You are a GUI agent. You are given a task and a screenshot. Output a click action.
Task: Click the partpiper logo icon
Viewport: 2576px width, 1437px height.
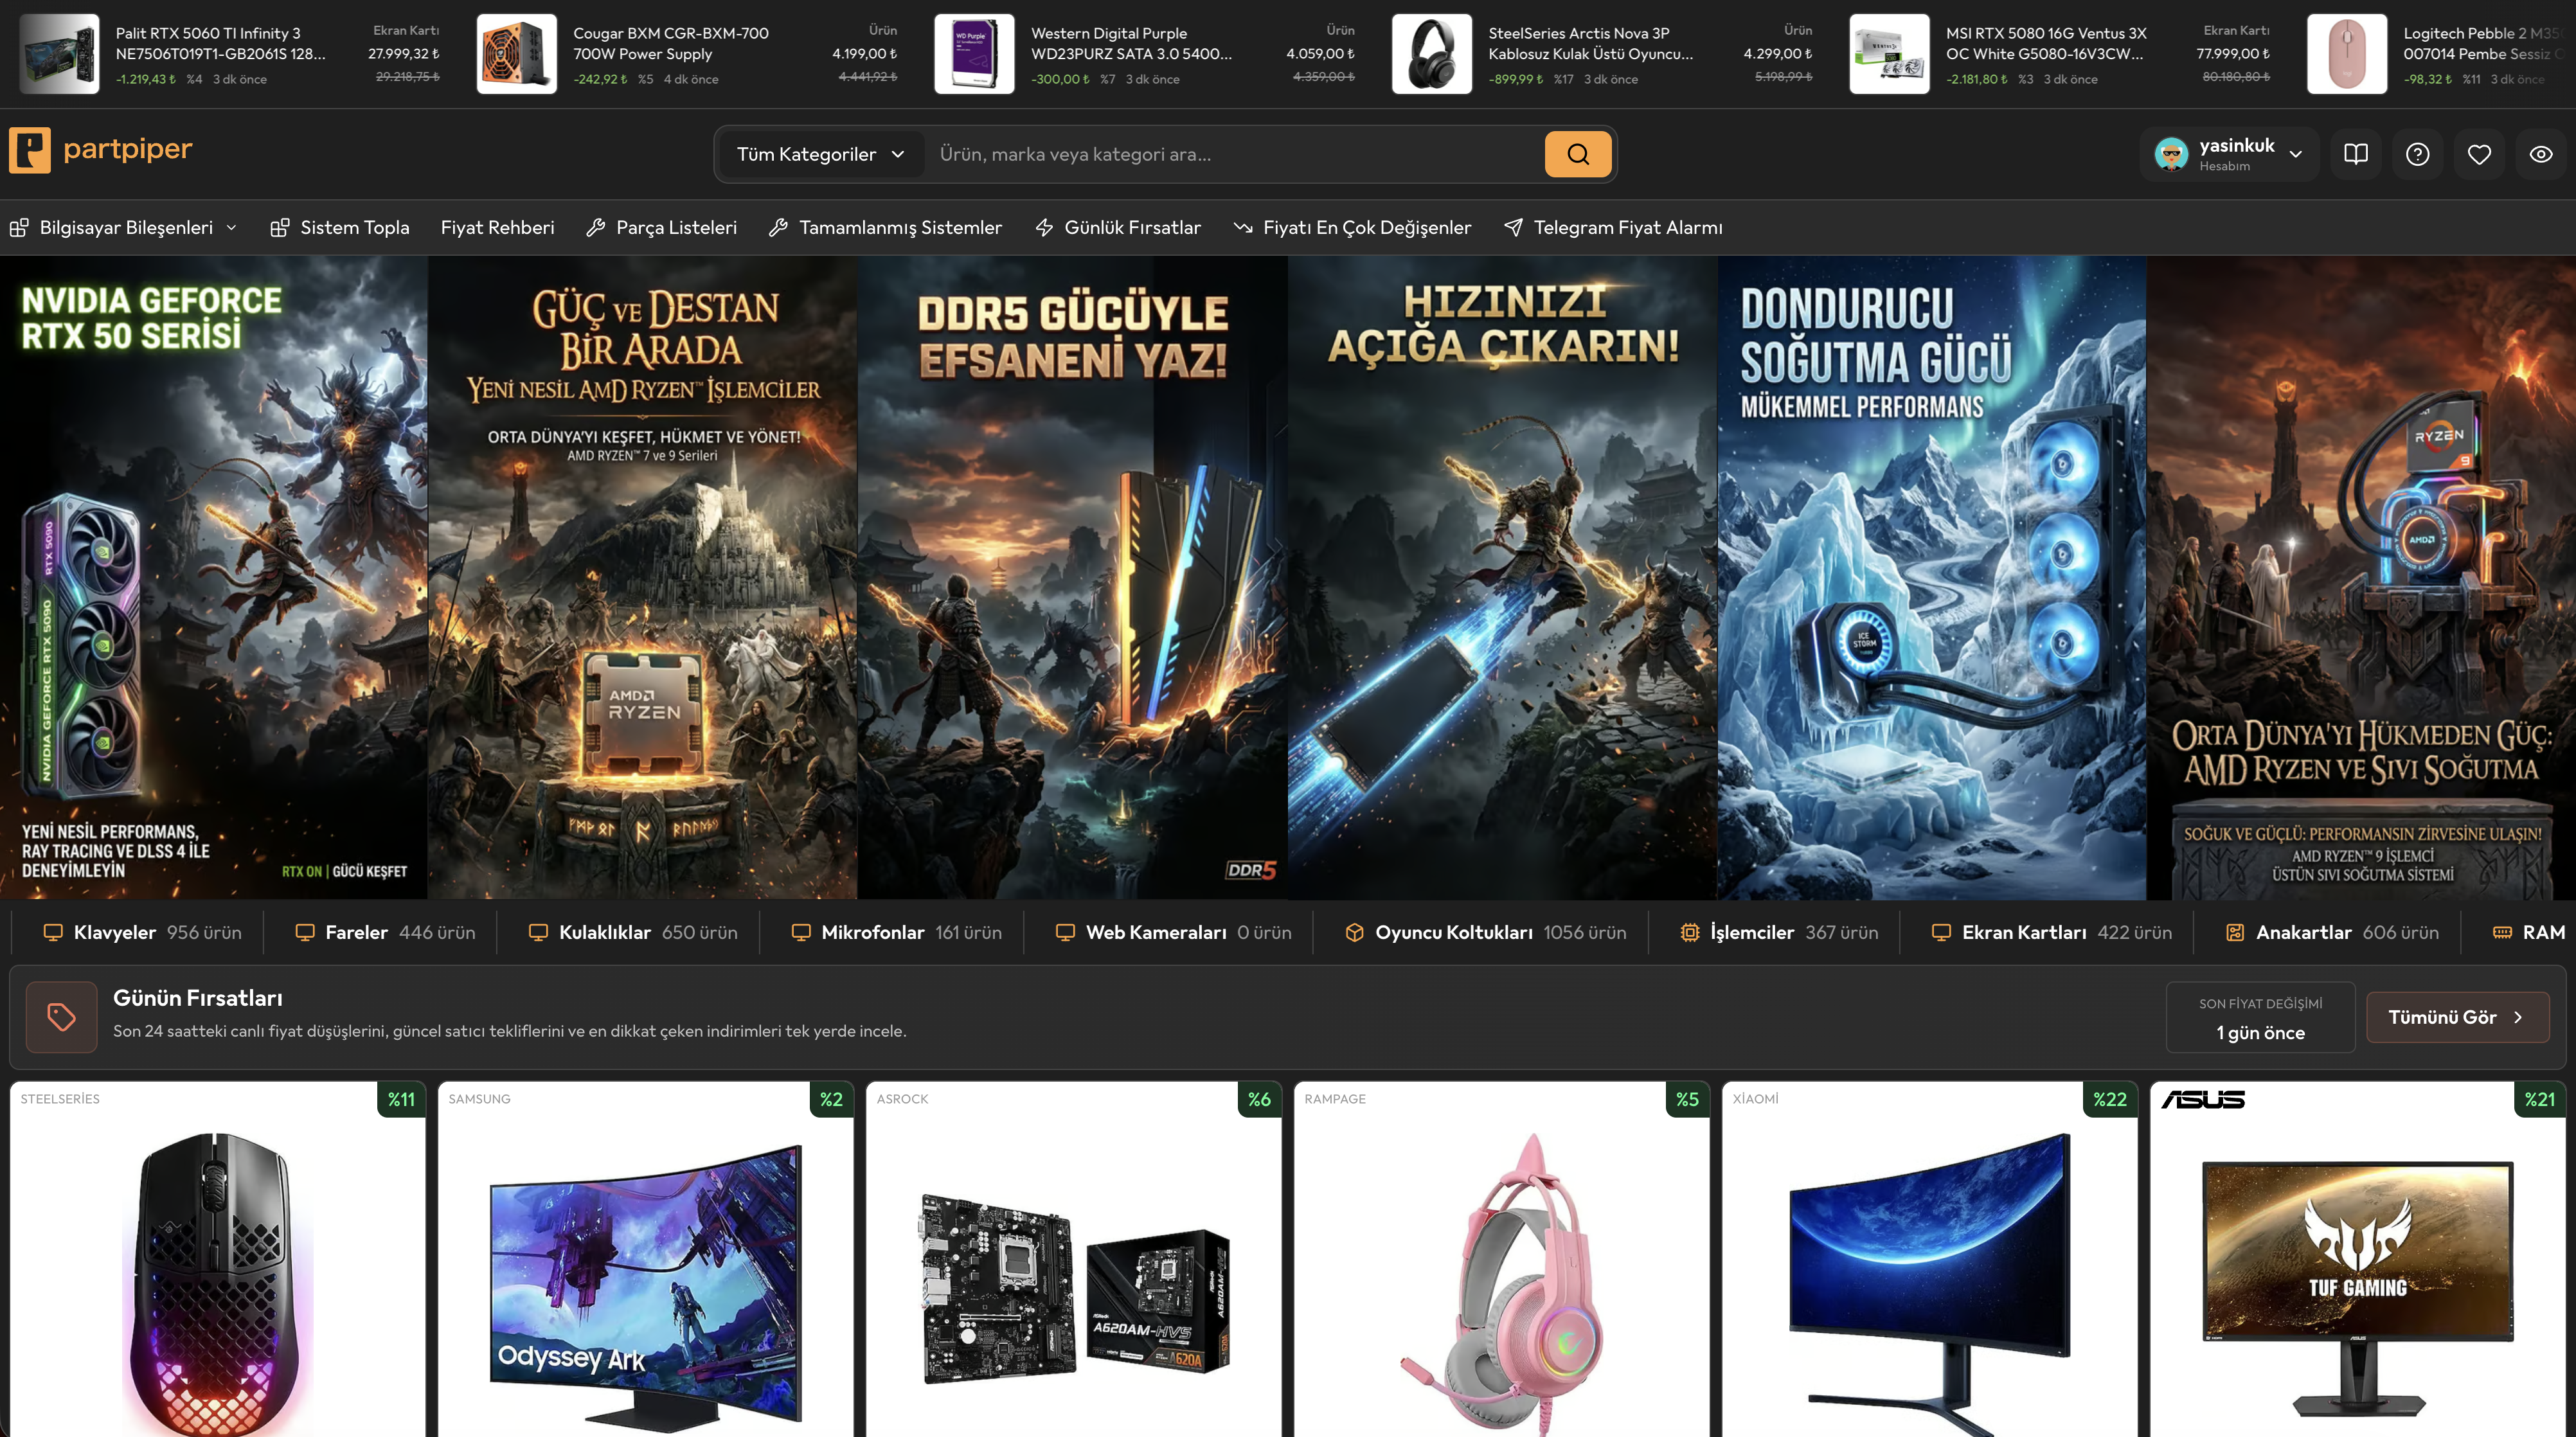coord(30,150)
